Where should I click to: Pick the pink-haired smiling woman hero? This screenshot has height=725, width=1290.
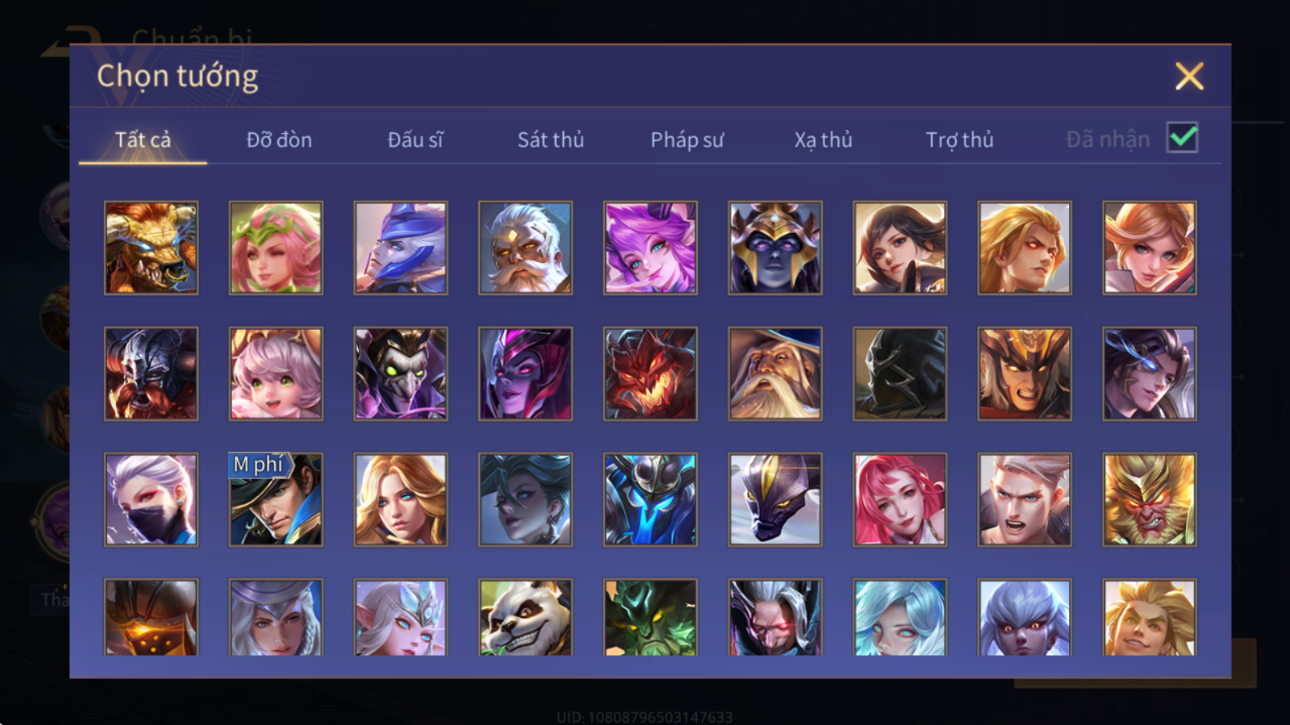coord(899,500)
